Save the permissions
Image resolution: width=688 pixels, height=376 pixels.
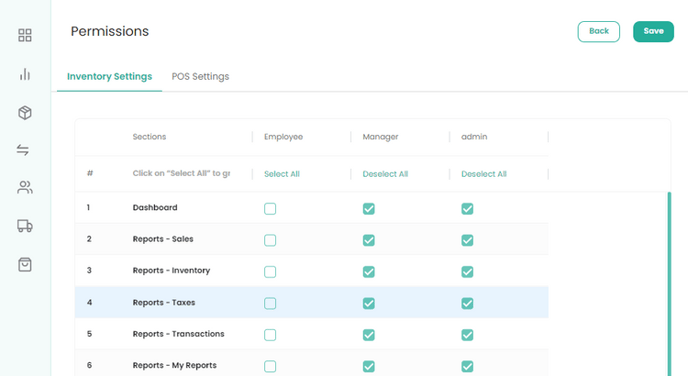(x=653, y=31)
